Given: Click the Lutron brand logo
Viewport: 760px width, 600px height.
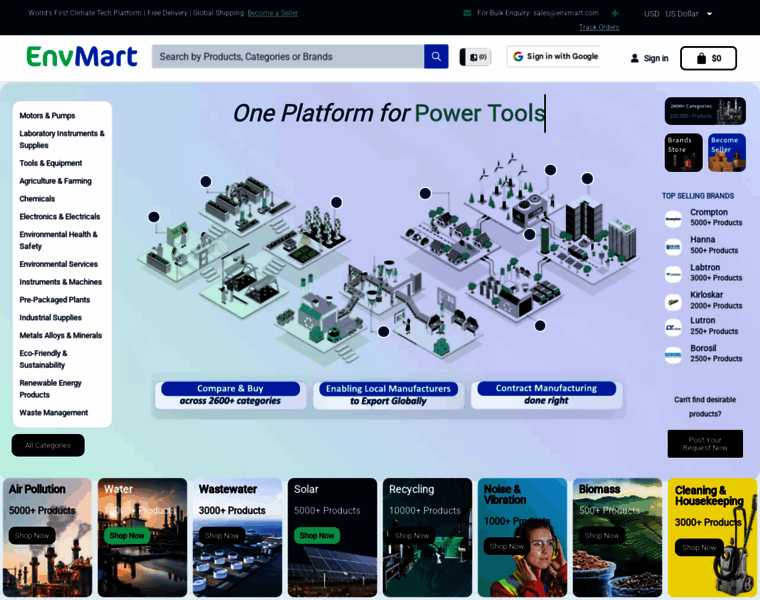Looking at the screenshot, I should 673,328.
